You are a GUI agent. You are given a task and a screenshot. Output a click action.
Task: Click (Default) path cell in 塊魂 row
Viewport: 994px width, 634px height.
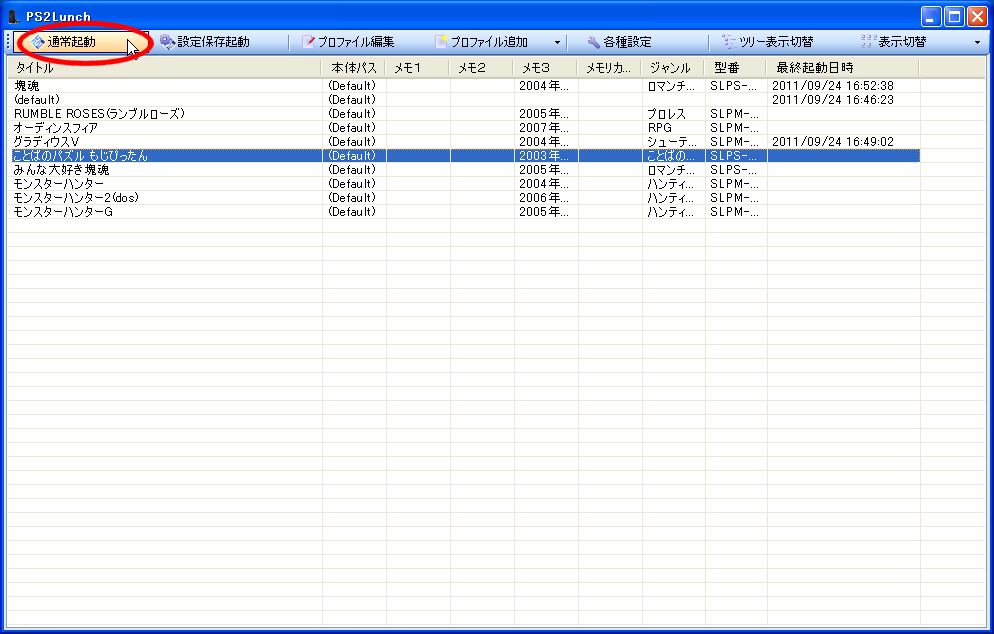point(352,86)
